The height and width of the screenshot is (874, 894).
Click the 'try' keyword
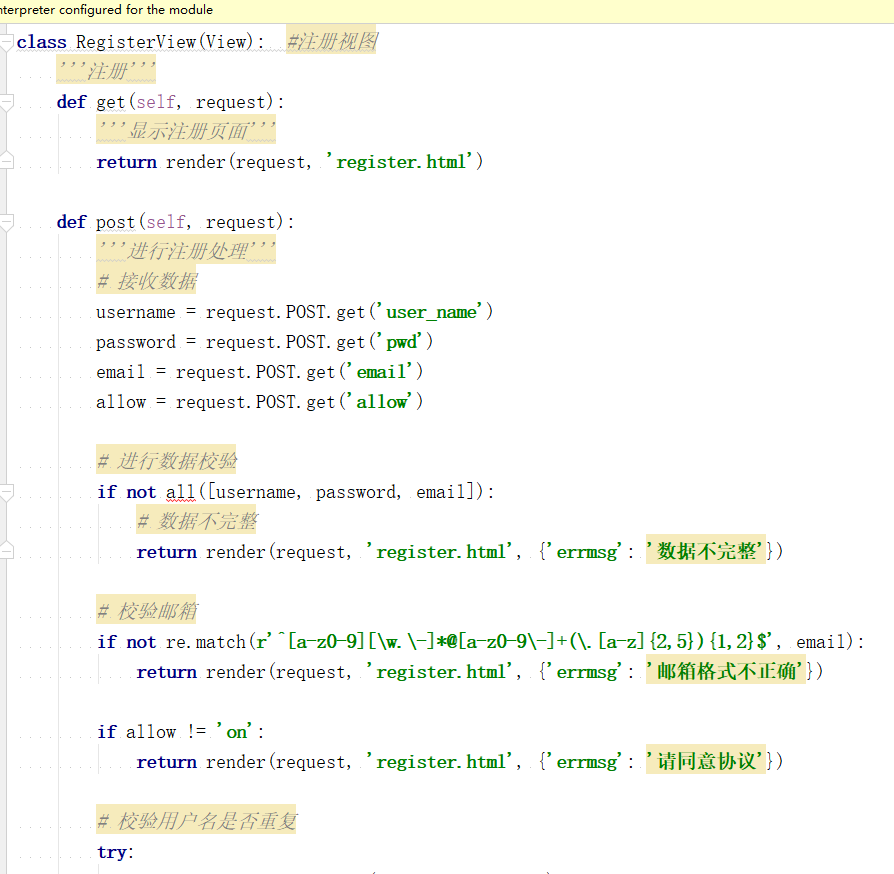[x=114, y=852]
